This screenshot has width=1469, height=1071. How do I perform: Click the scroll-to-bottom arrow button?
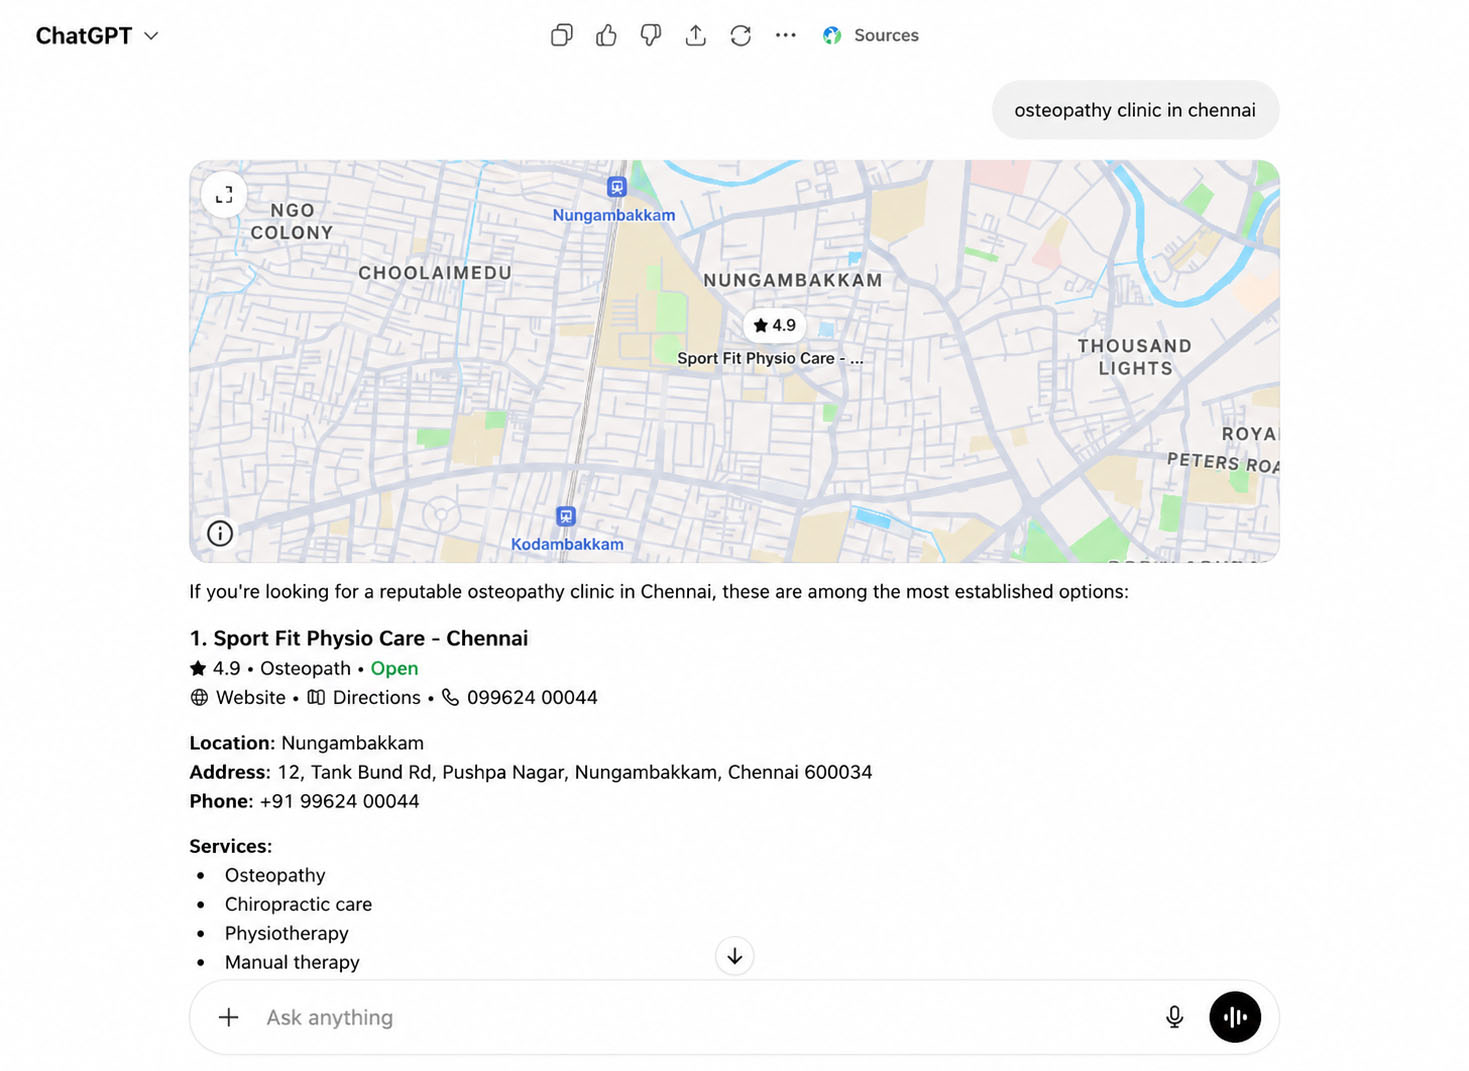[735, 957]
